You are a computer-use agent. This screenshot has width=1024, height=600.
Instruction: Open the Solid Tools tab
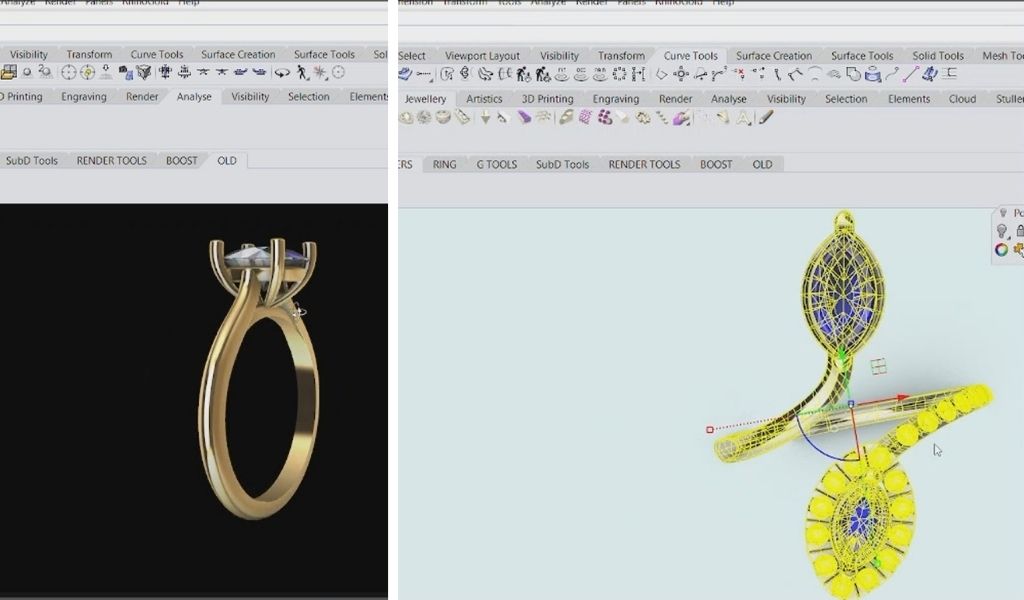pos(937,56)
